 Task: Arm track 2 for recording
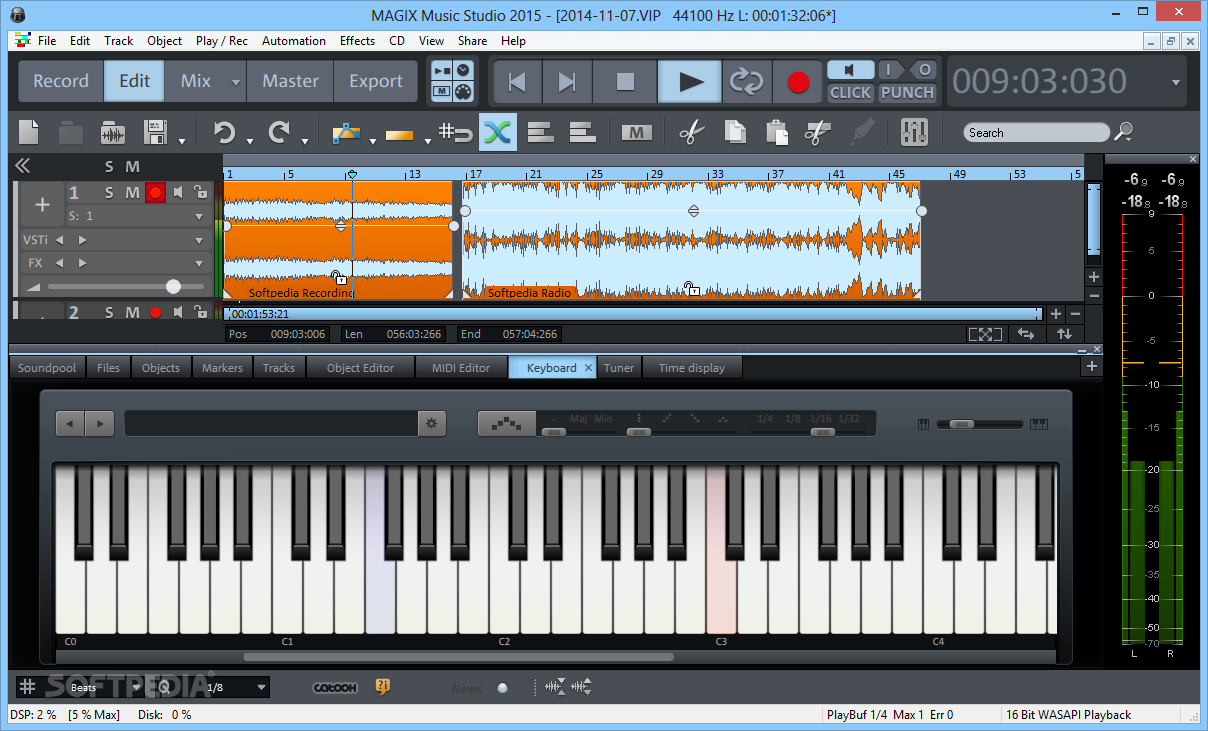[155, 312]
